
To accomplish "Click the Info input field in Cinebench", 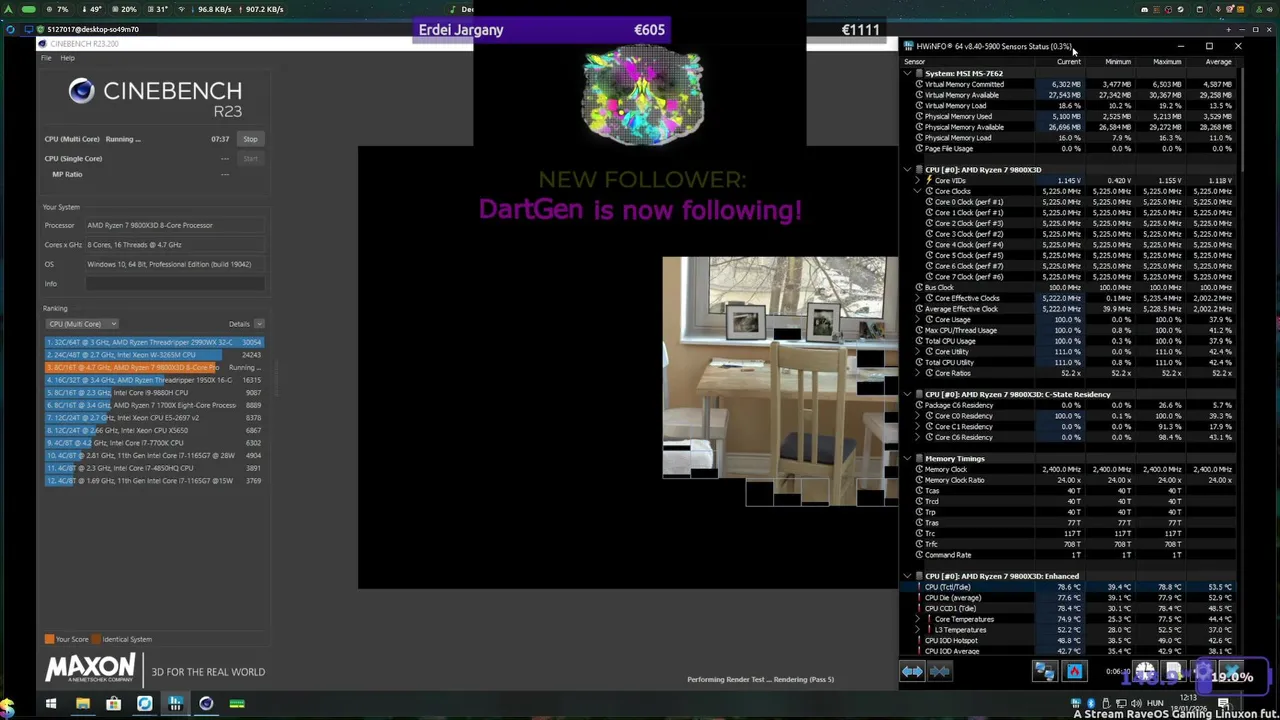I will [175, 284].
